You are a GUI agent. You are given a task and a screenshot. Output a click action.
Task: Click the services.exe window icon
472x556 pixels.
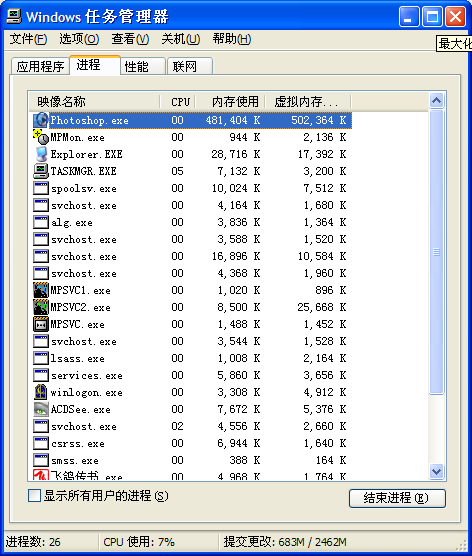(x=40, y=376)
